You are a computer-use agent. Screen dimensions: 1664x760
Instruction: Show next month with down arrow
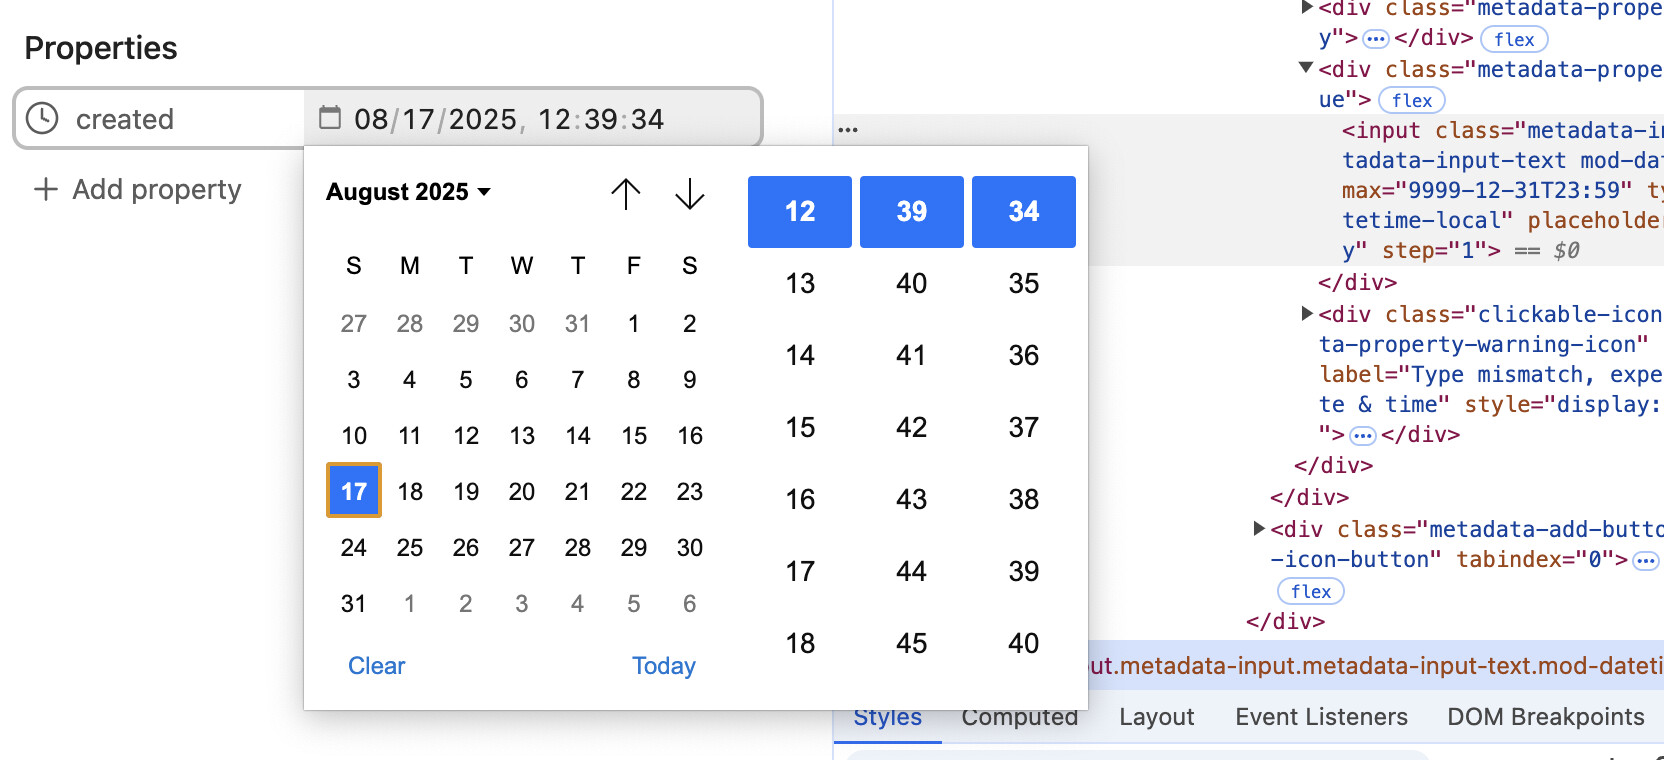click(x=690, y=193)
